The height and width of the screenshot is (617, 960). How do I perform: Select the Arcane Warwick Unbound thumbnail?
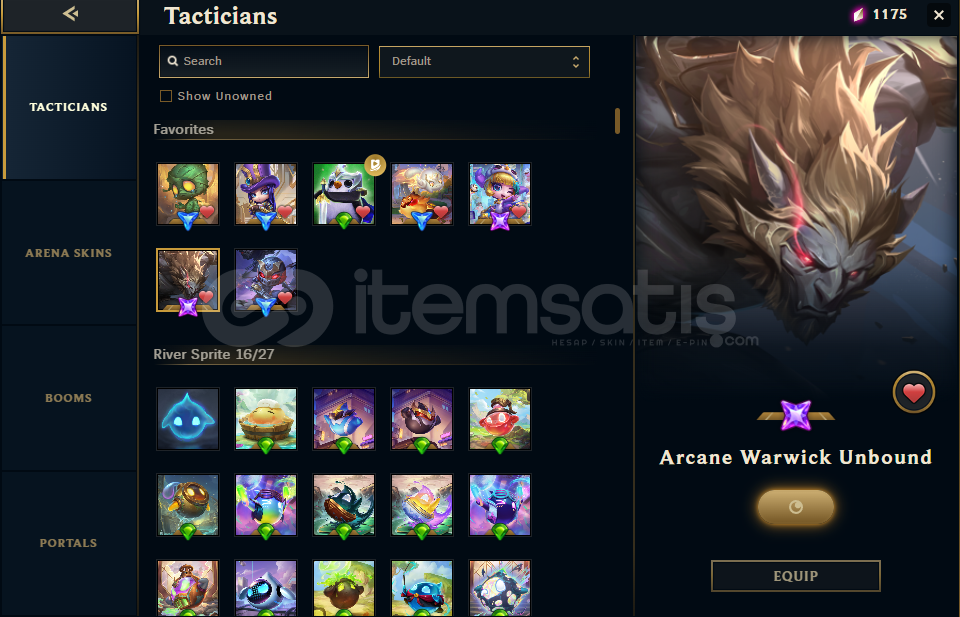point(188,280)
